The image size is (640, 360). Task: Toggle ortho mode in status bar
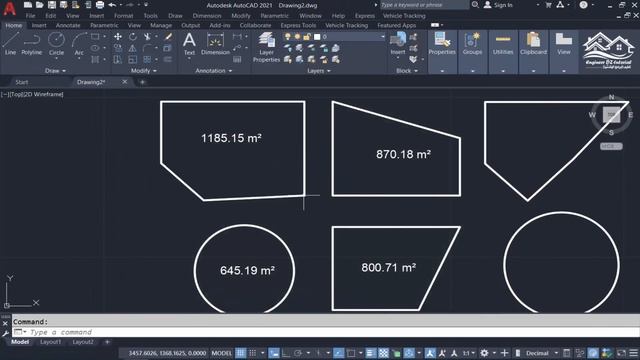(x=286, y=353)
